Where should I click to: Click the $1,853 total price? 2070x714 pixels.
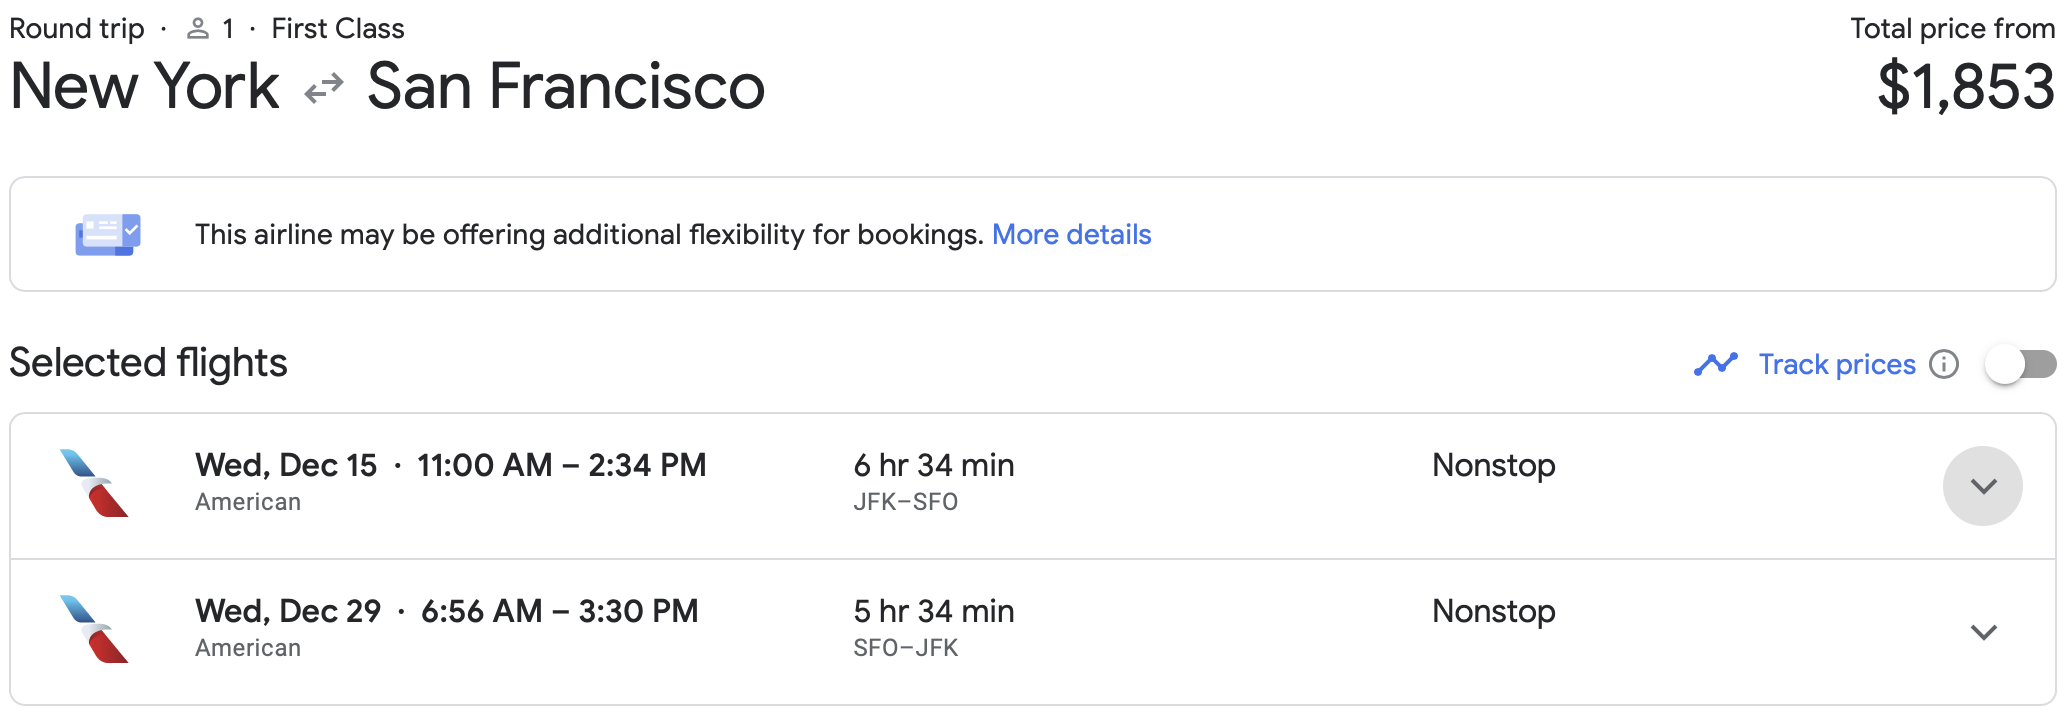pyautogui.click(x=1965, y=87)
